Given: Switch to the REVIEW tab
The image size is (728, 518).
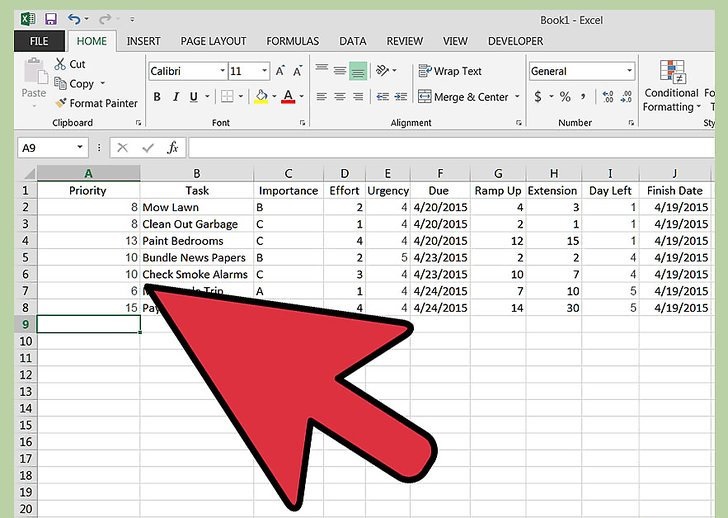Looking at the screenshot, I should coord(404,41).
